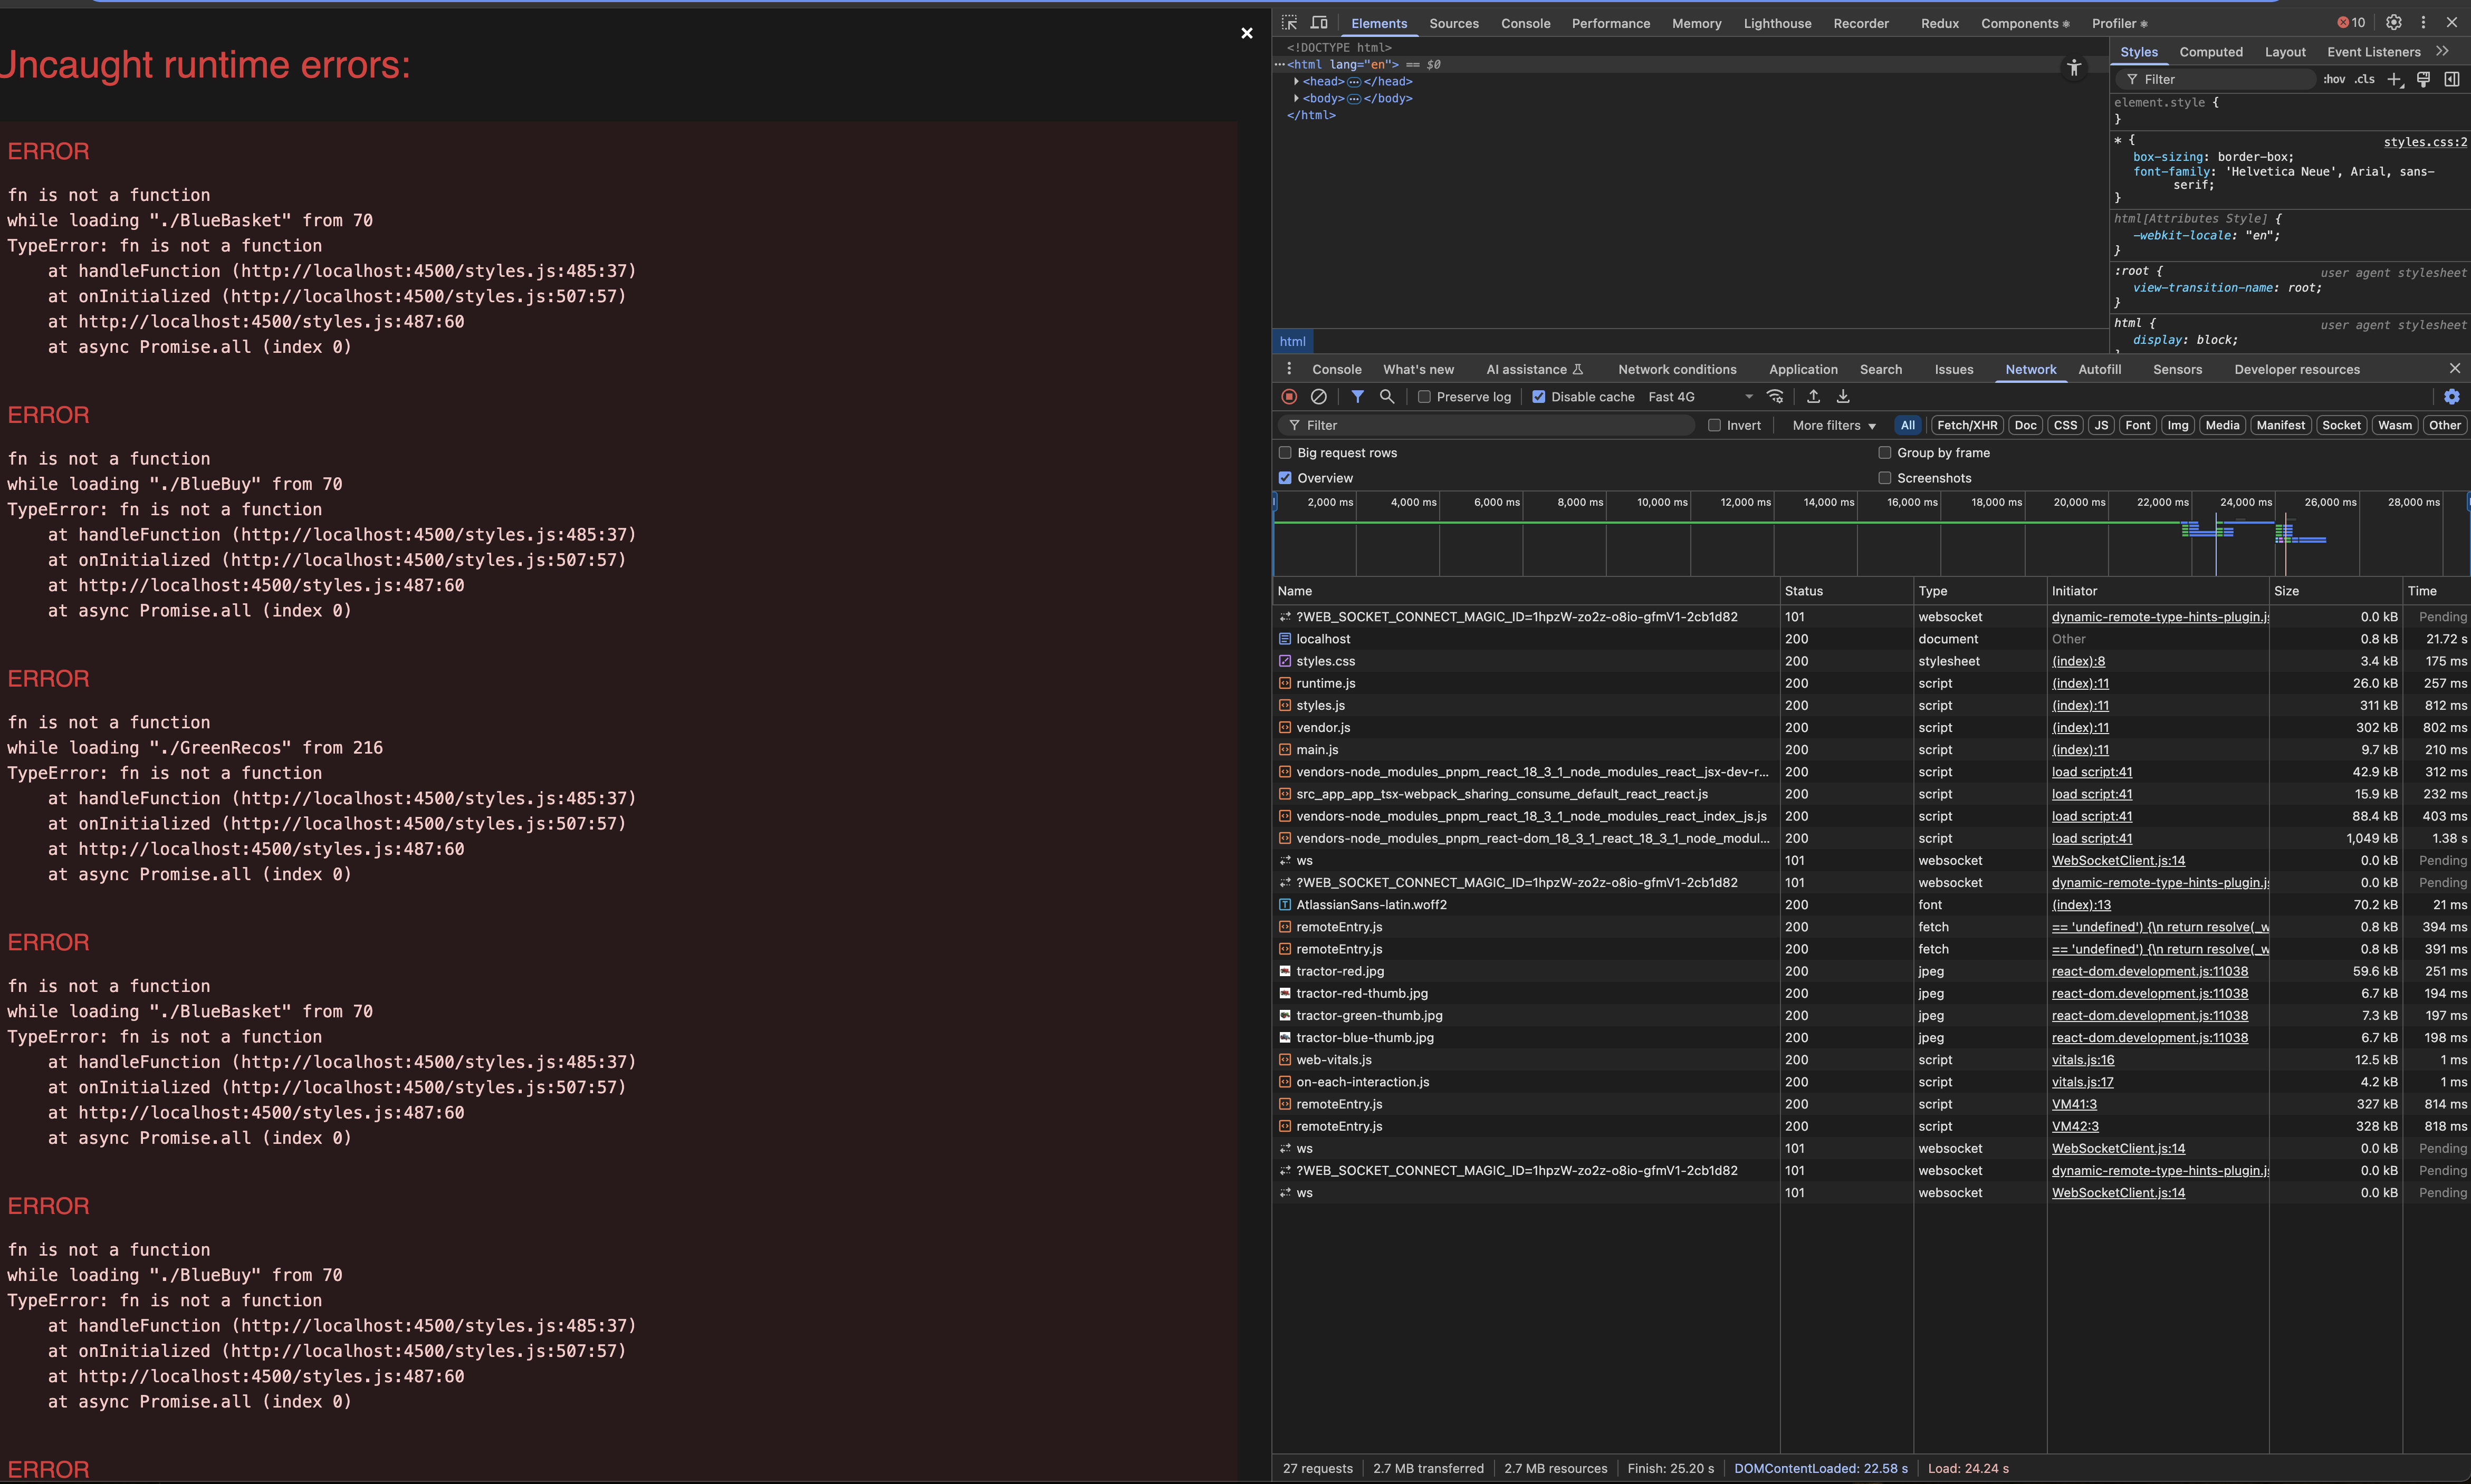Open vitals.js:16 initiator link
Screen dimensions: 2471x1484
coord(2083,1060)
